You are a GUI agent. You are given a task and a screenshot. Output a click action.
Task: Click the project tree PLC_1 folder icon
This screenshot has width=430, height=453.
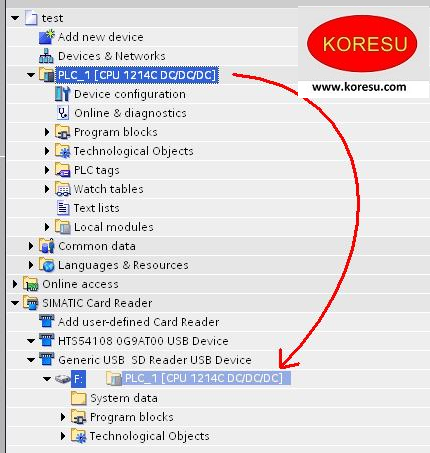[46, 75]
